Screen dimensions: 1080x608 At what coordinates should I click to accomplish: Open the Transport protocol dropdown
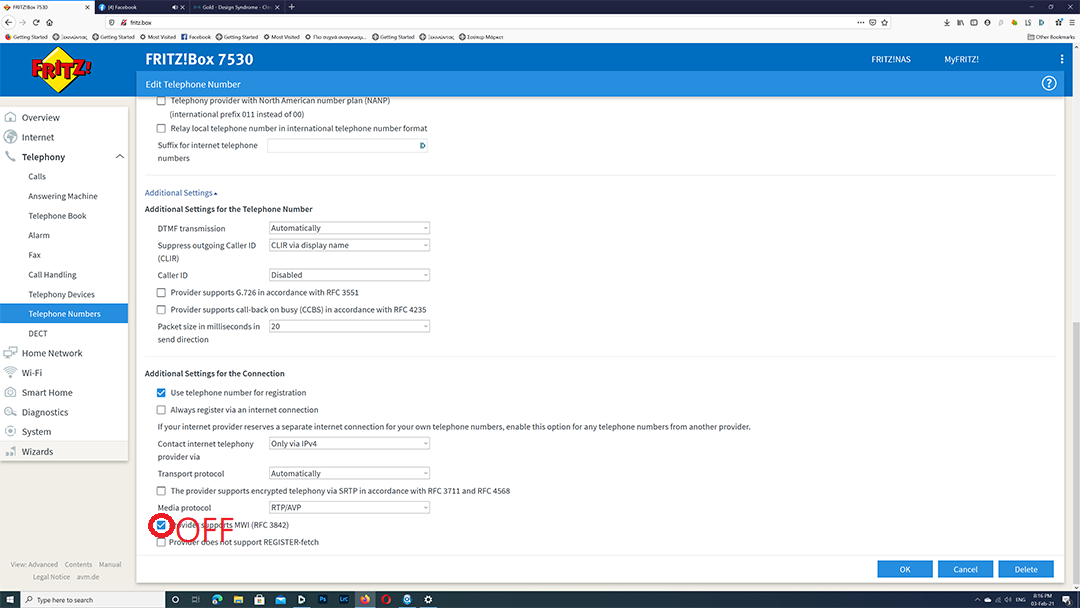point(349,474)
